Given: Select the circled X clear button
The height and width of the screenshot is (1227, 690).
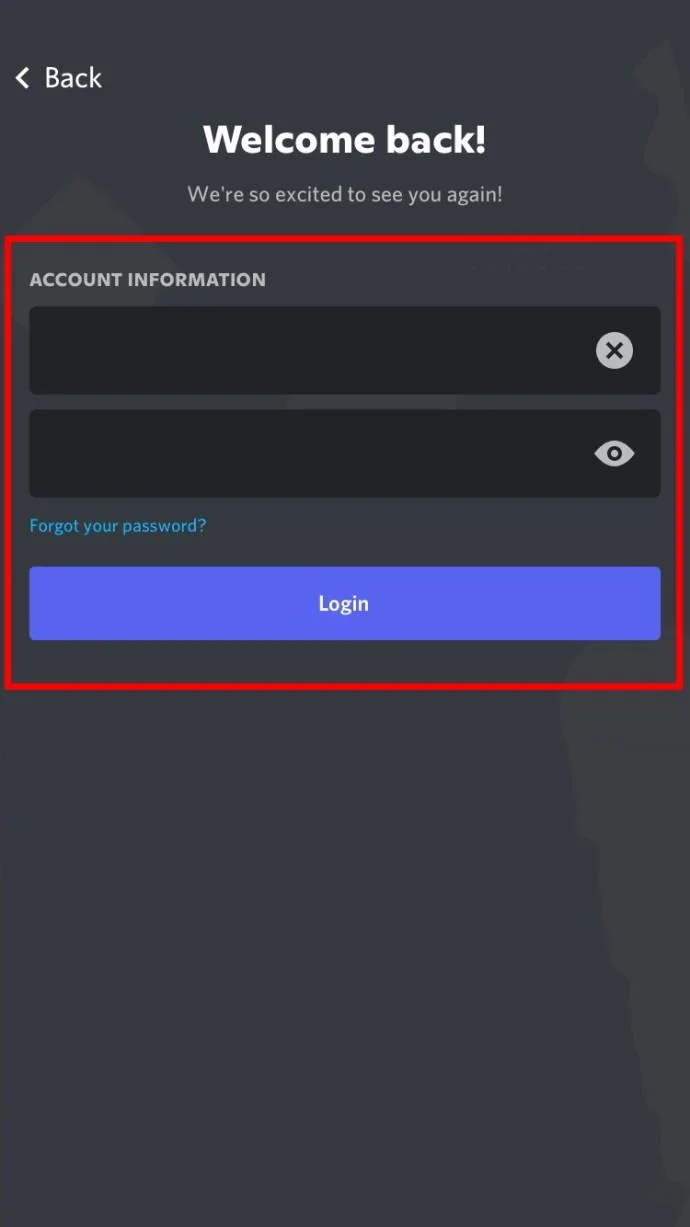Looking at the screenshot, I should coord(614,350).
